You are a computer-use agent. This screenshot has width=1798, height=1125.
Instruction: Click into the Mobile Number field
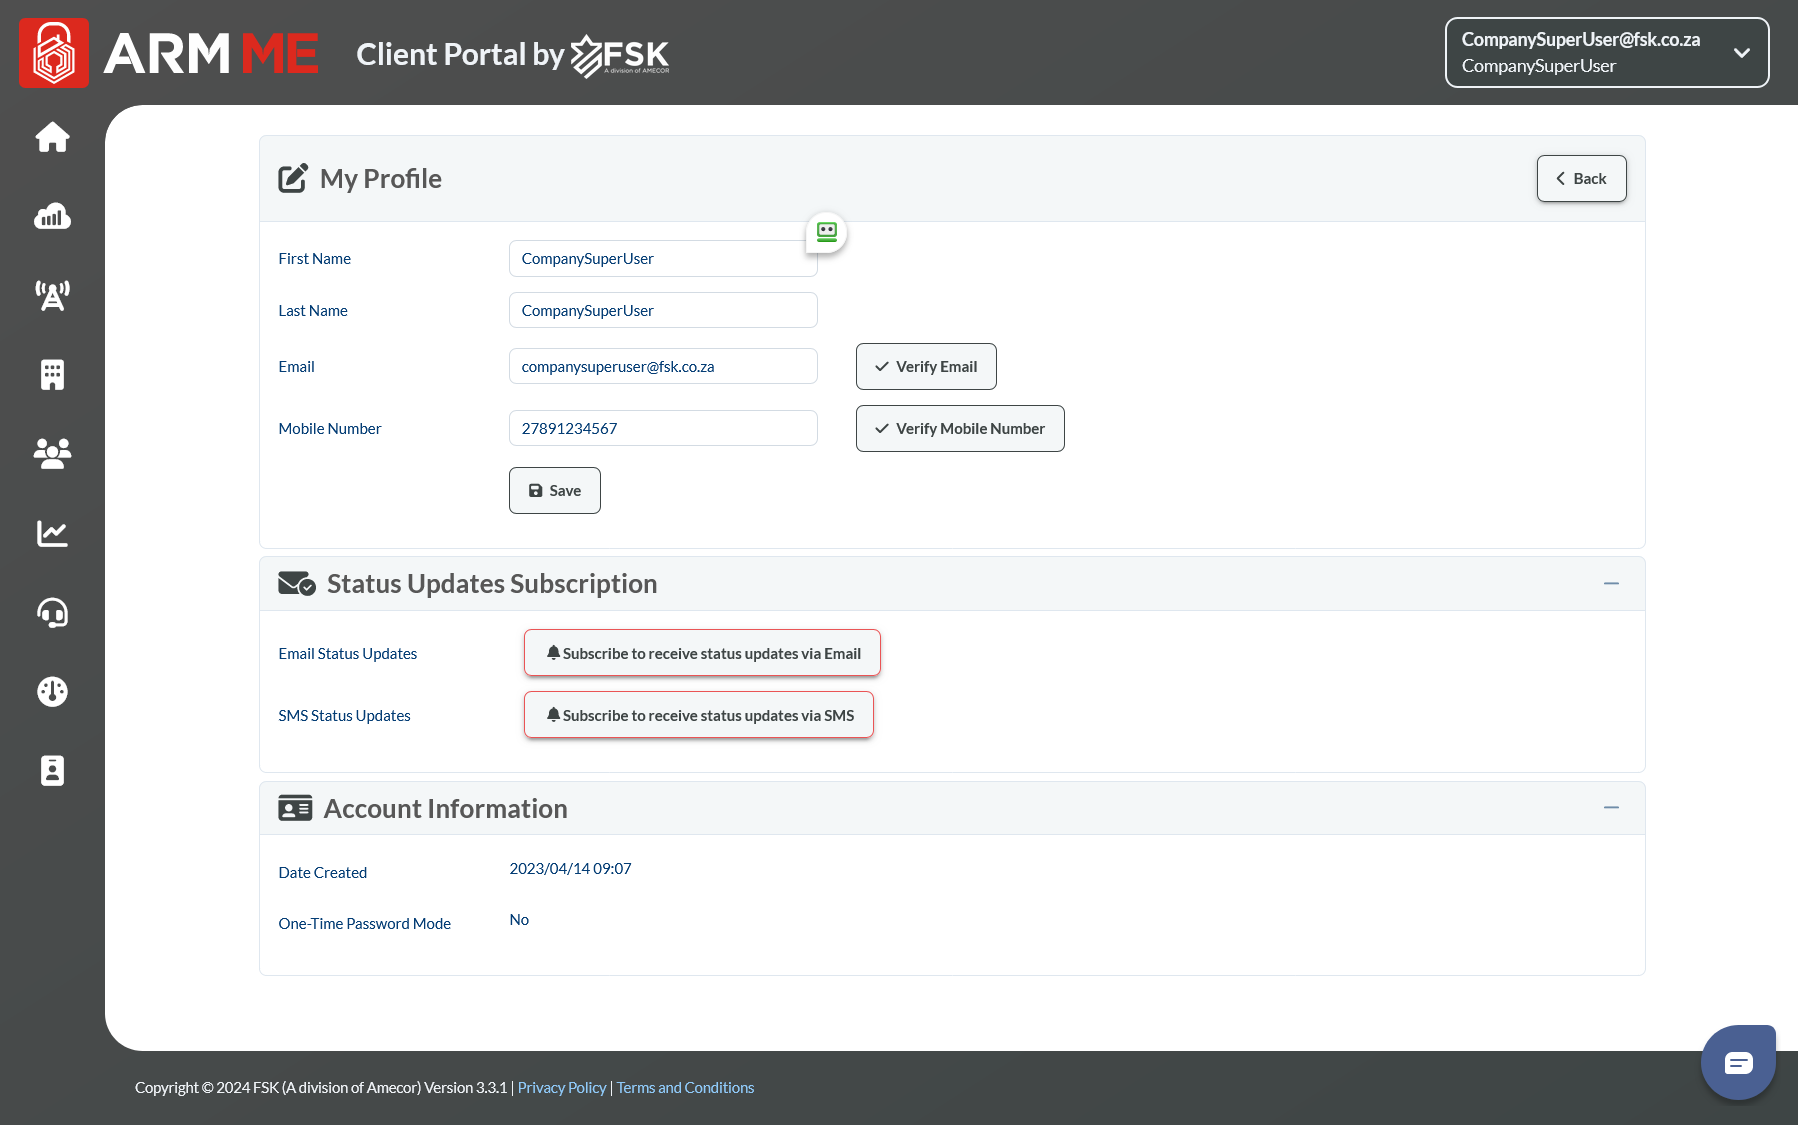663,428
